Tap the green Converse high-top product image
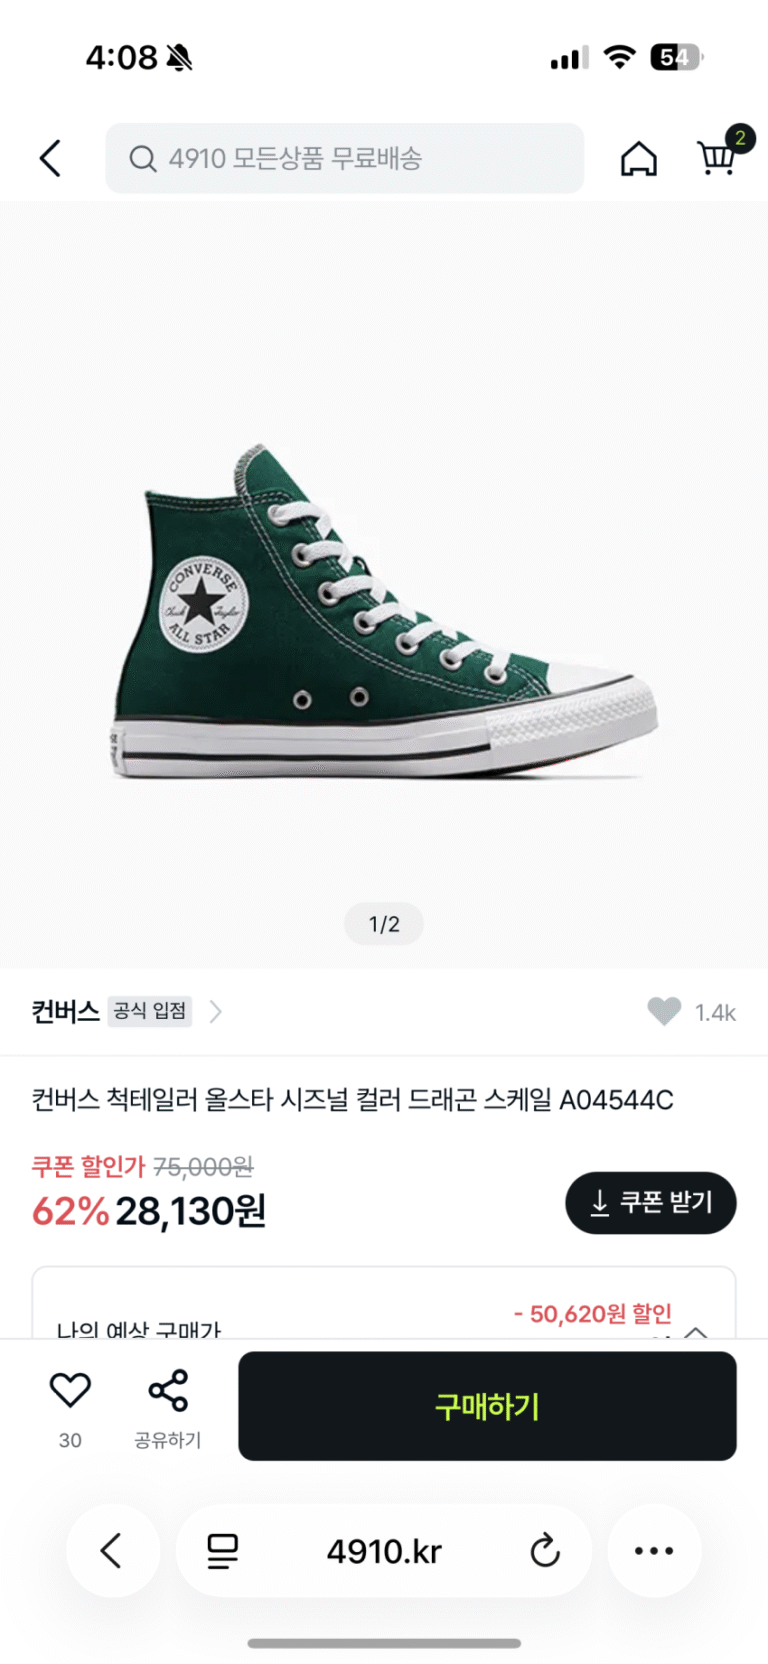The height and width of the screenshot is (1664, 768). (x=383, y=612)
